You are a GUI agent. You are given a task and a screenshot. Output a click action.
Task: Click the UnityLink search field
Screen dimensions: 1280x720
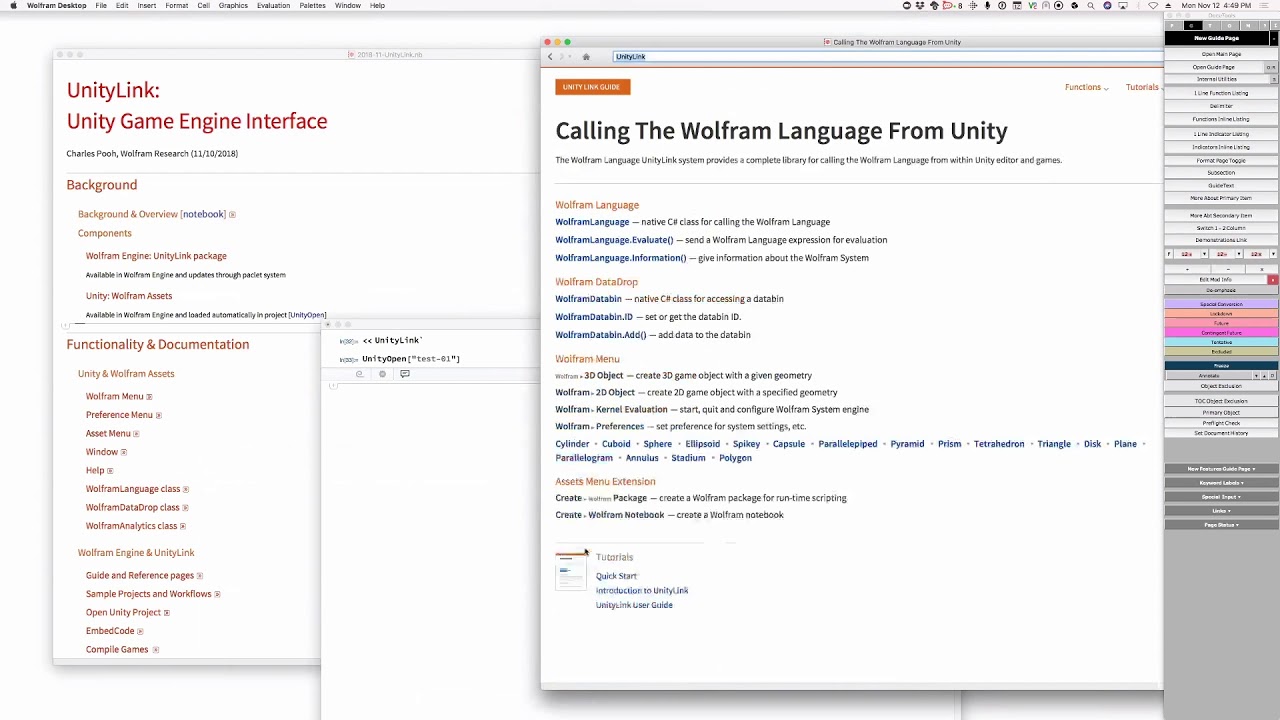pos(886,57)
